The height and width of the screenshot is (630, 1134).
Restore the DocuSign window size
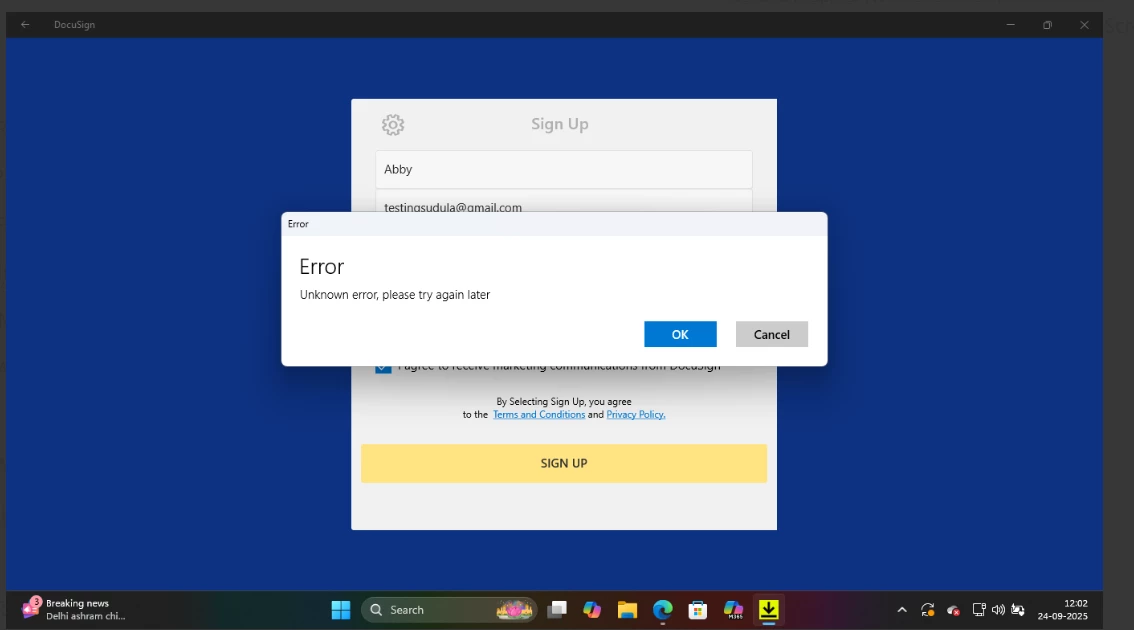tap(1047, 25)
